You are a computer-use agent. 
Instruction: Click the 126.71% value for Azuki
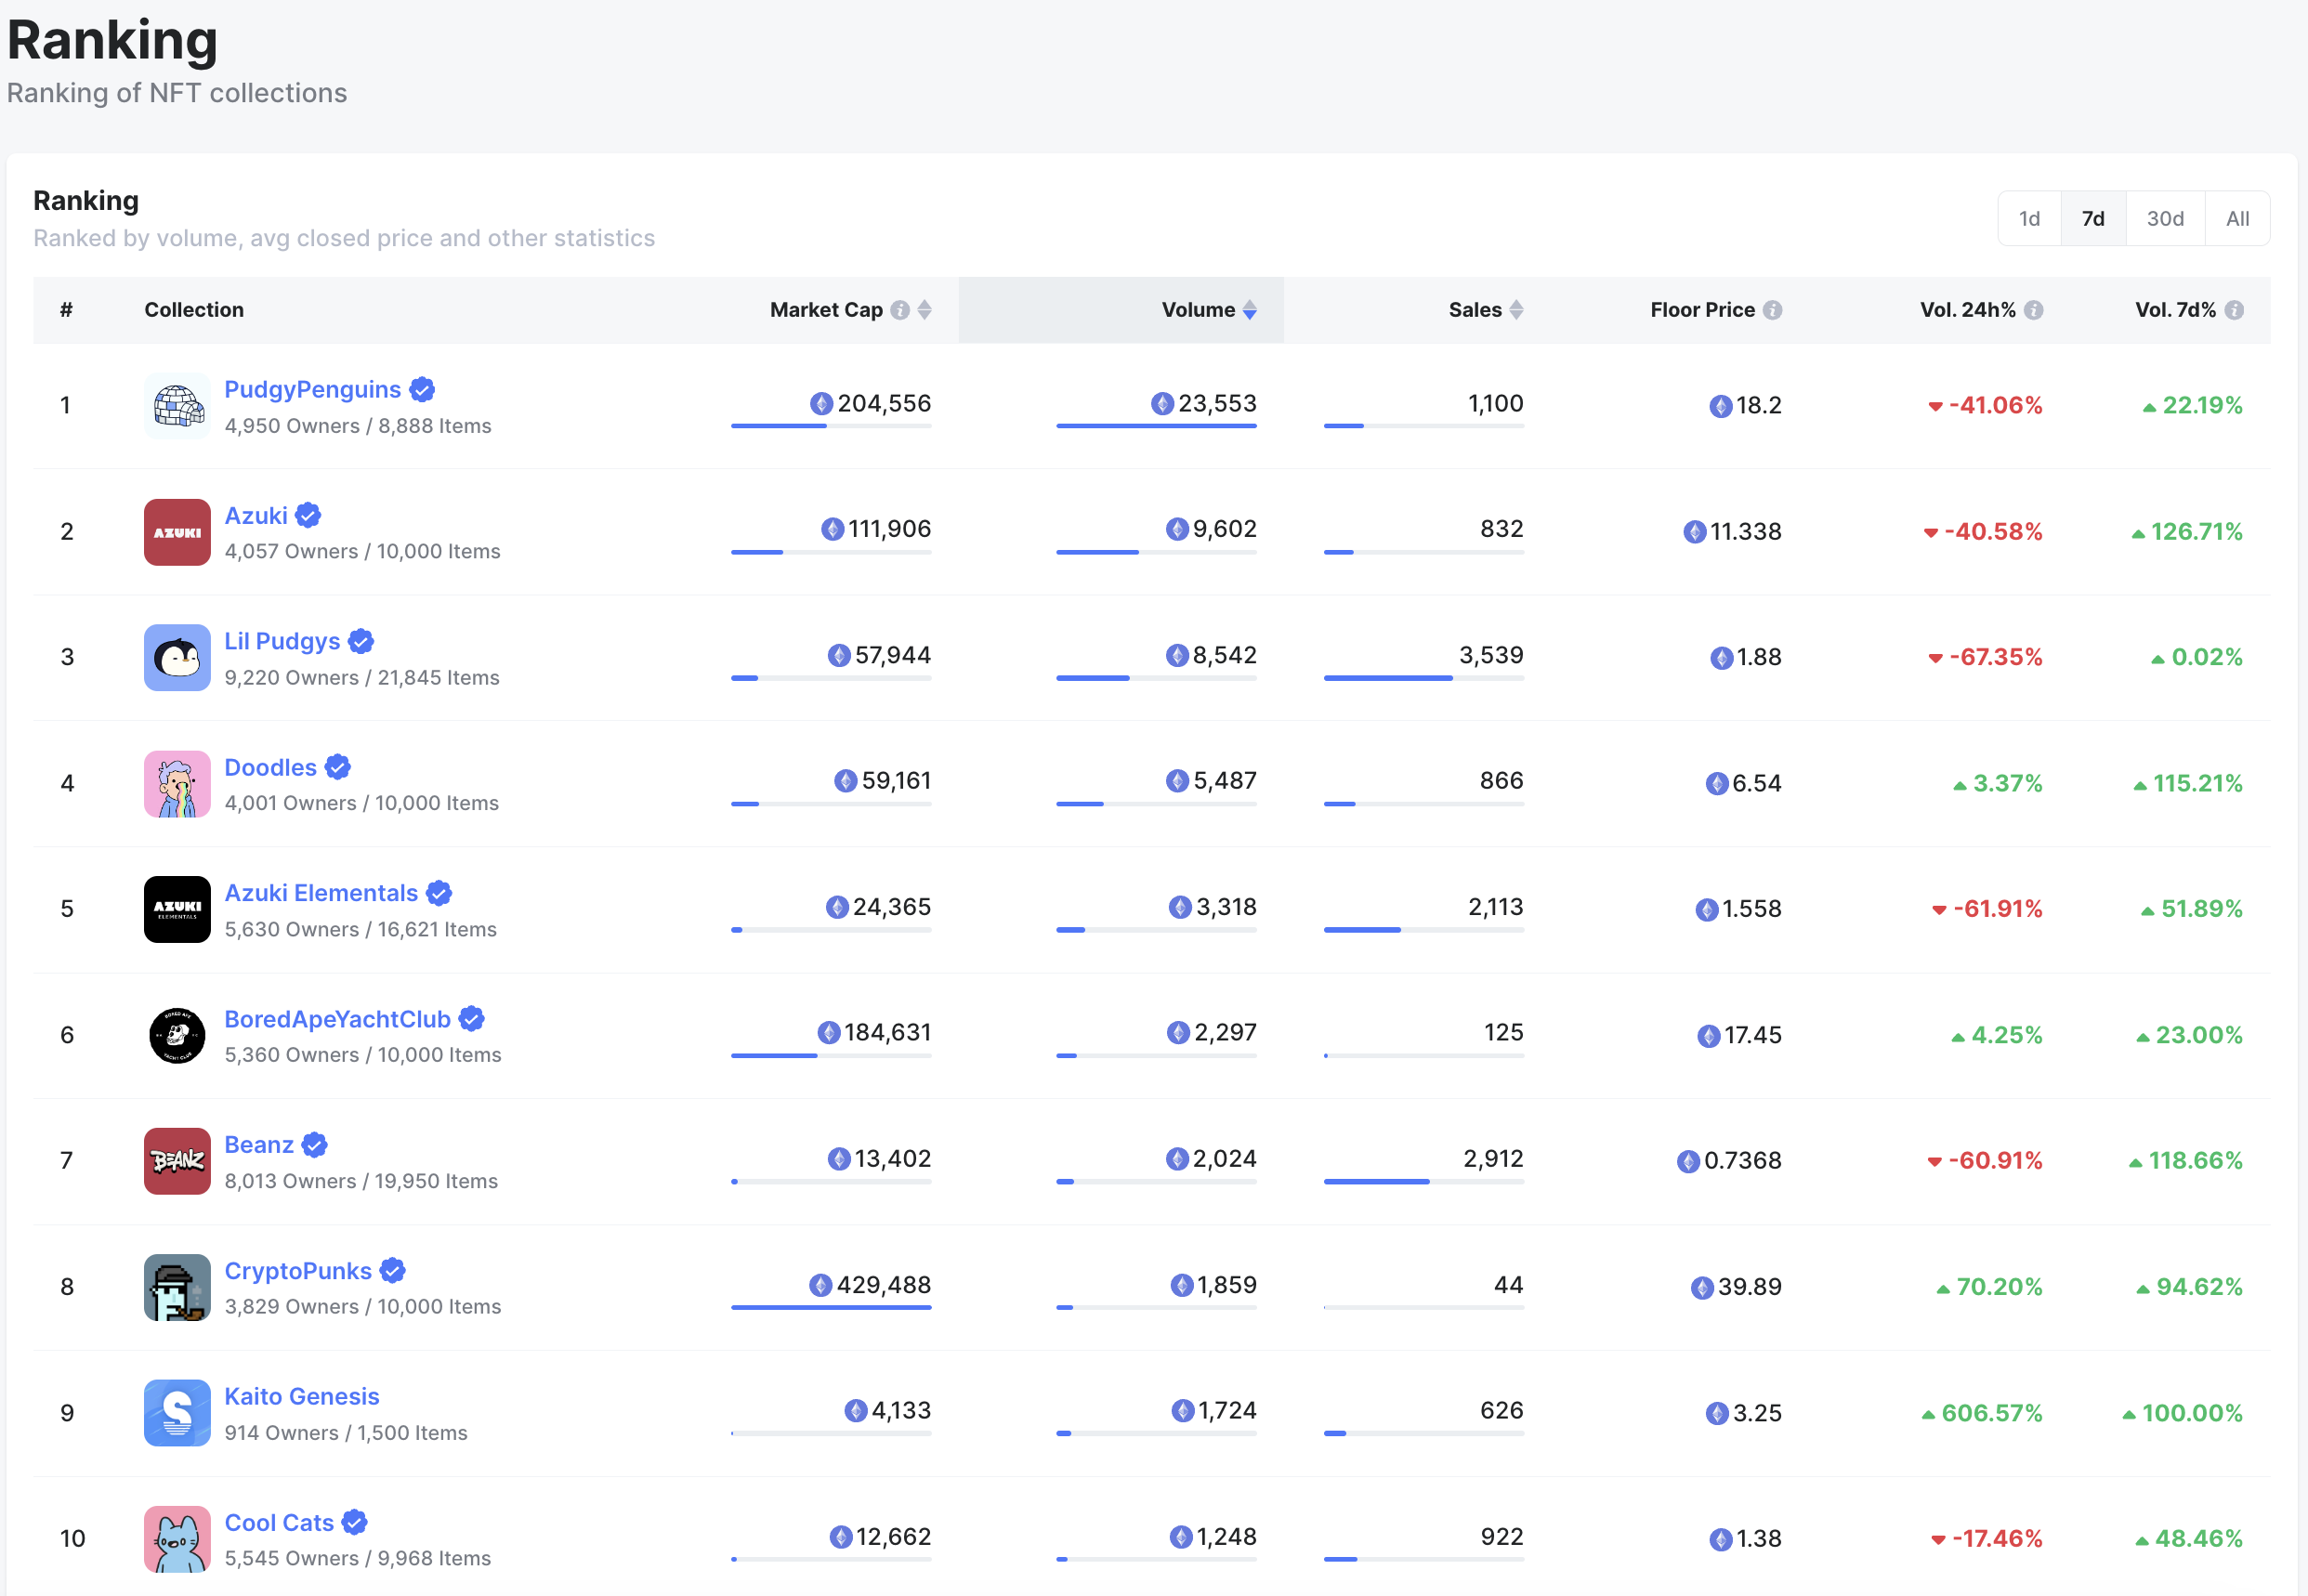click(x=2197, y=531)
